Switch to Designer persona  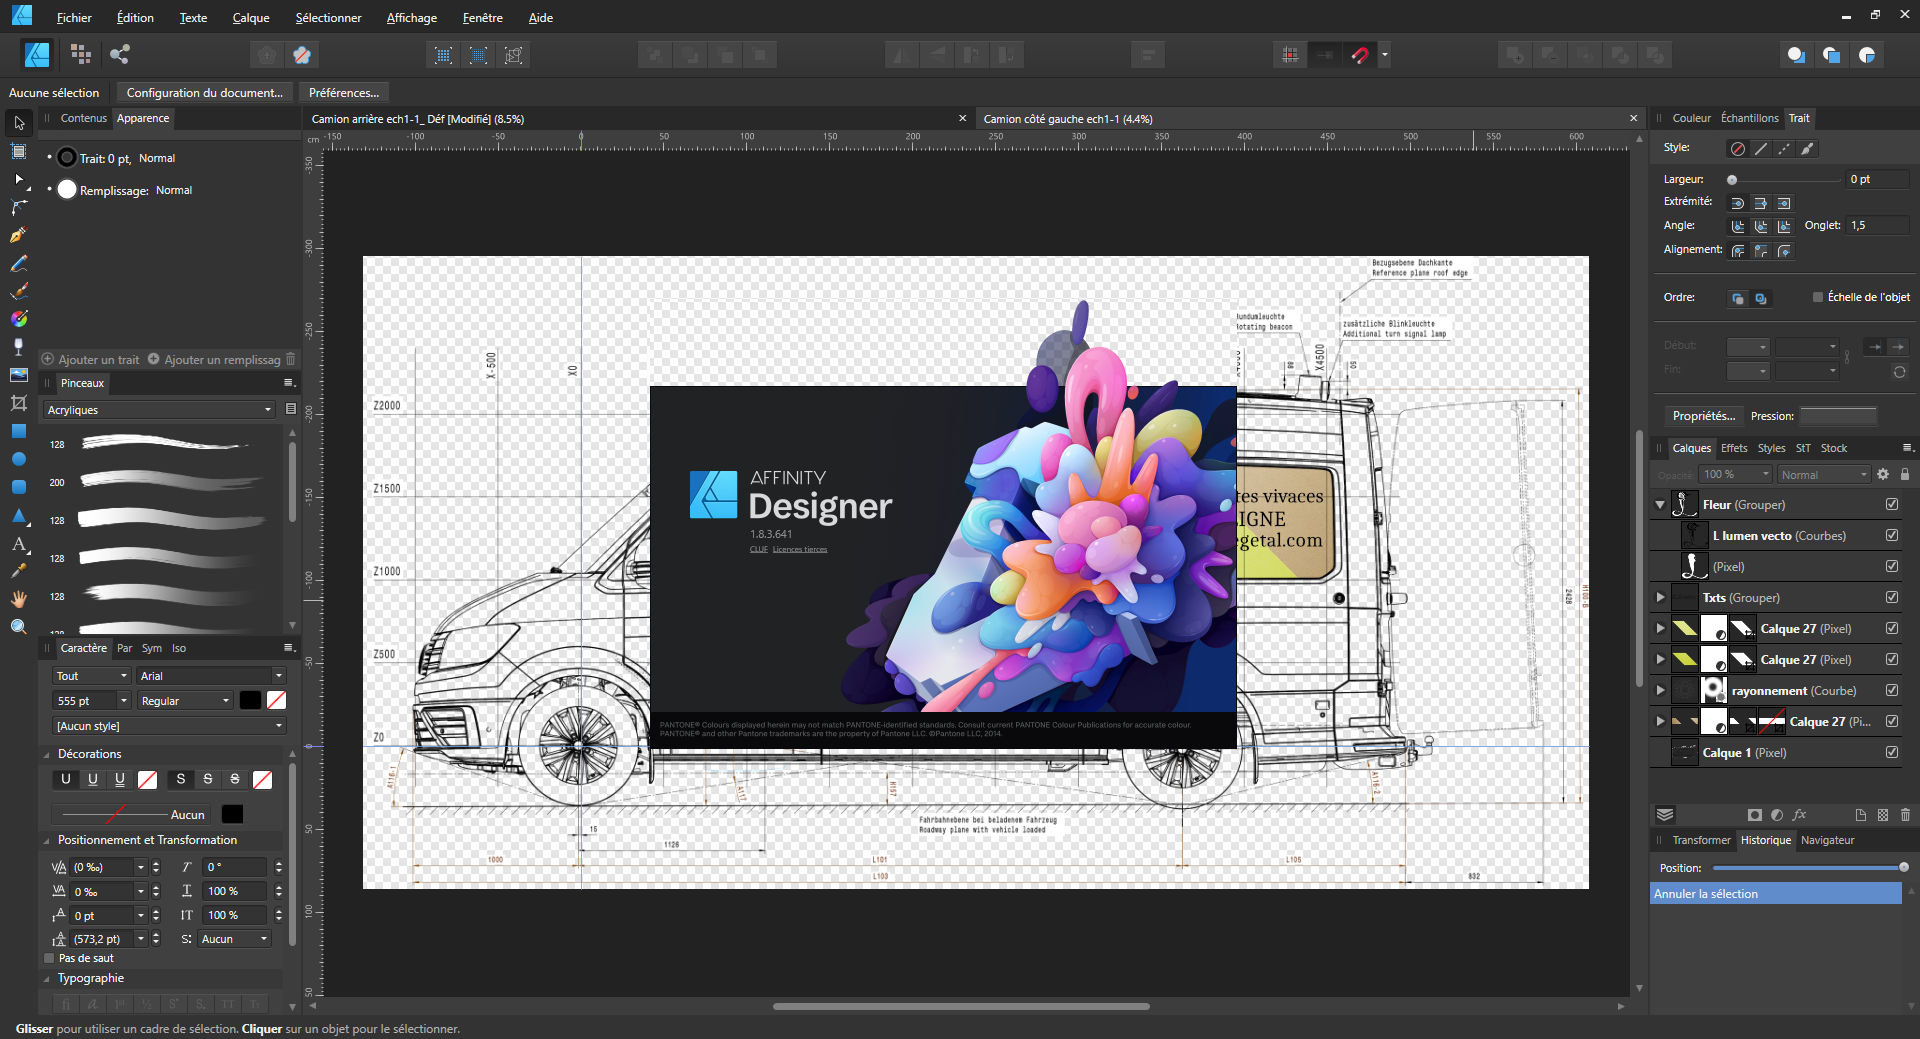(38, 55)
